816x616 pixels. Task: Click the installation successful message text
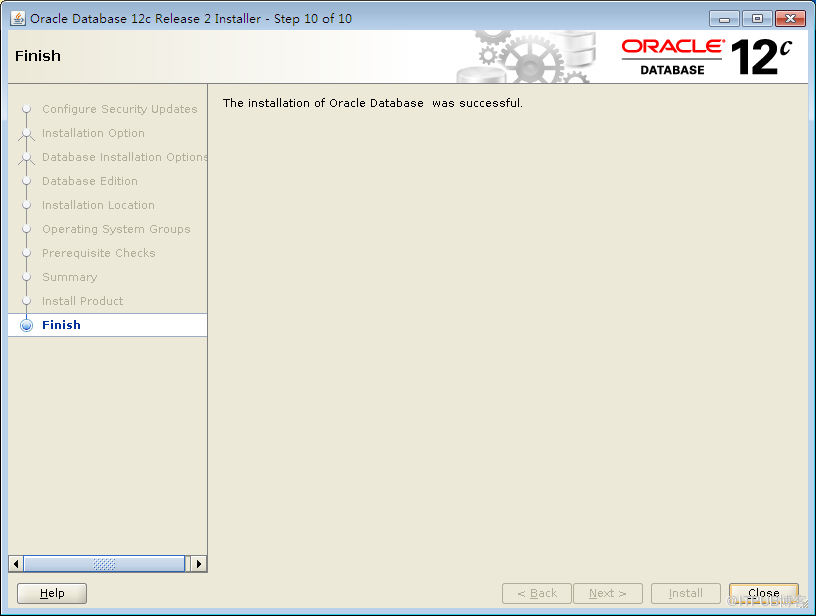point(373,103)
